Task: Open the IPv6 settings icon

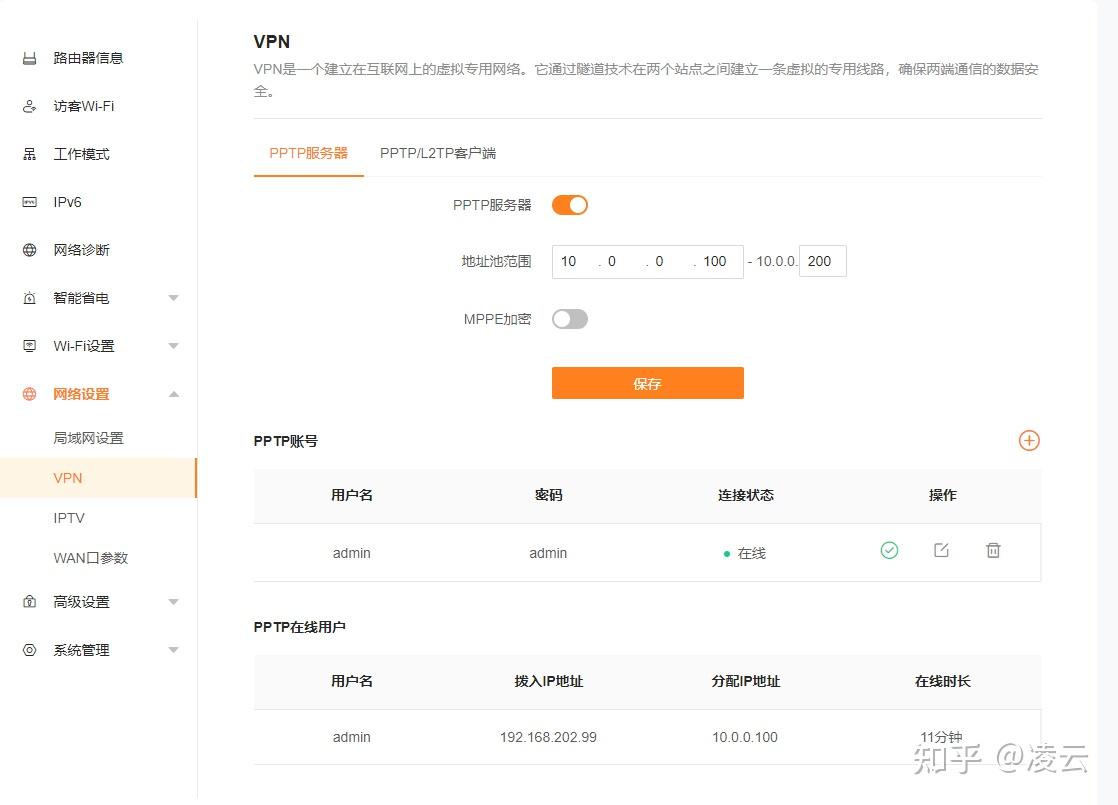Action: (x=30, y=202)
